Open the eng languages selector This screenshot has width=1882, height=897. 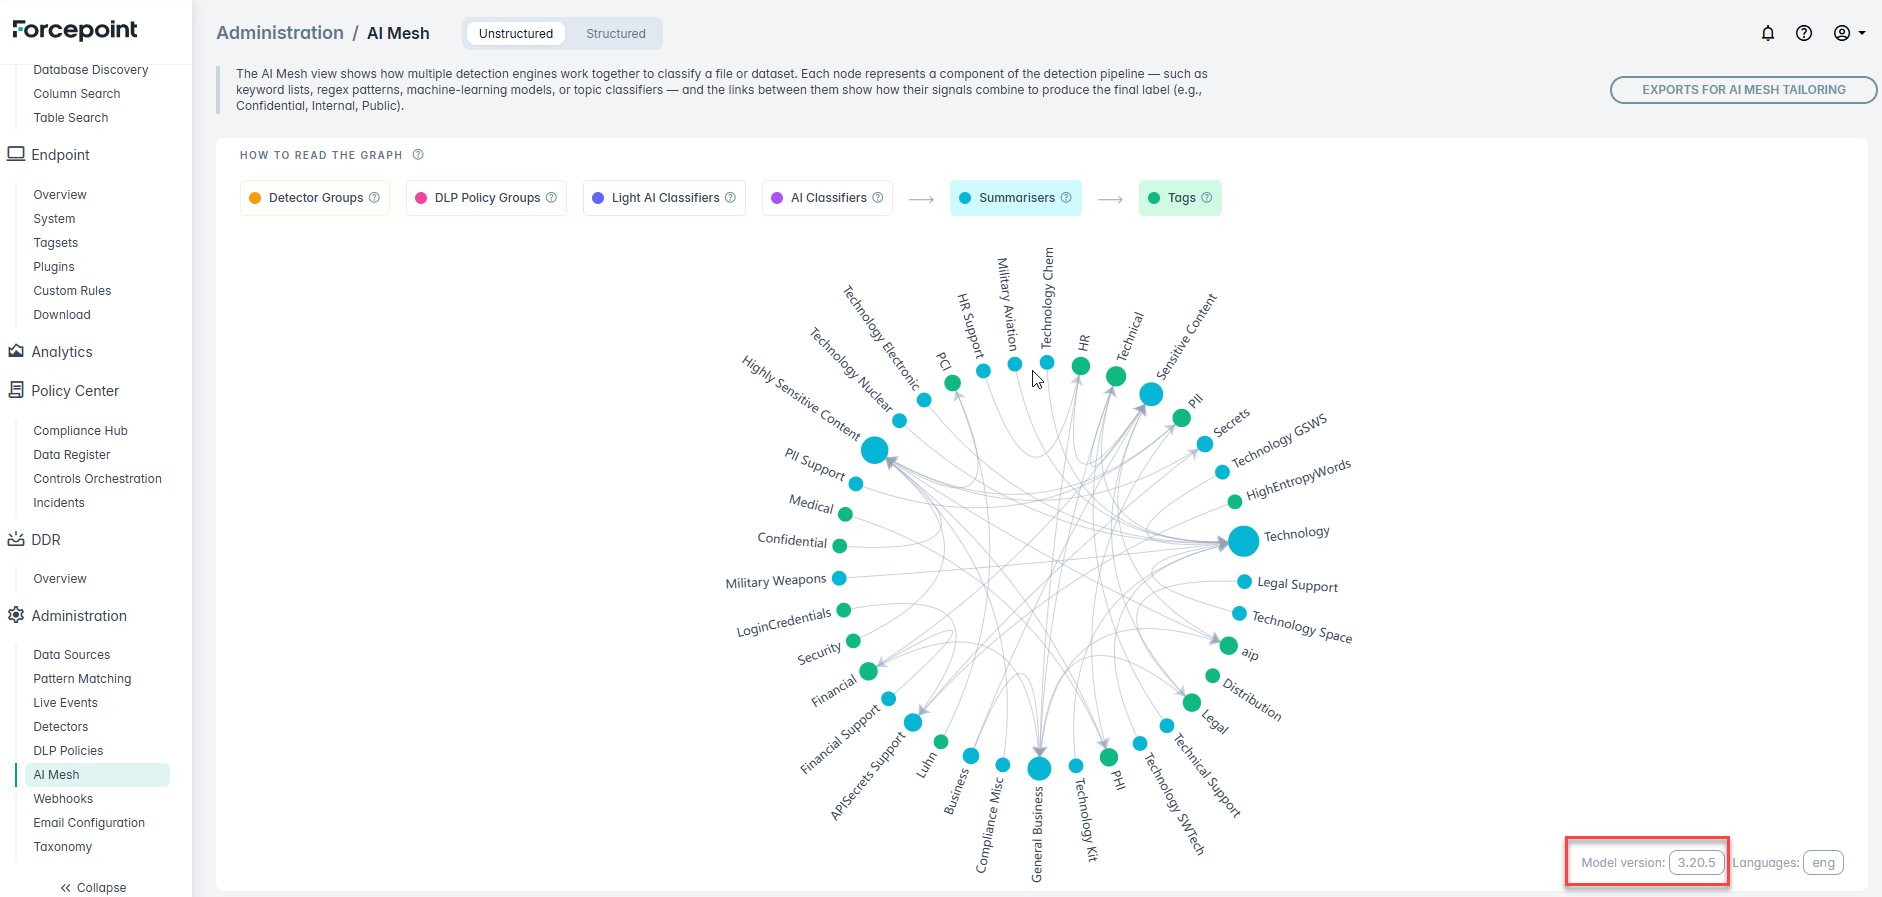1823,862
